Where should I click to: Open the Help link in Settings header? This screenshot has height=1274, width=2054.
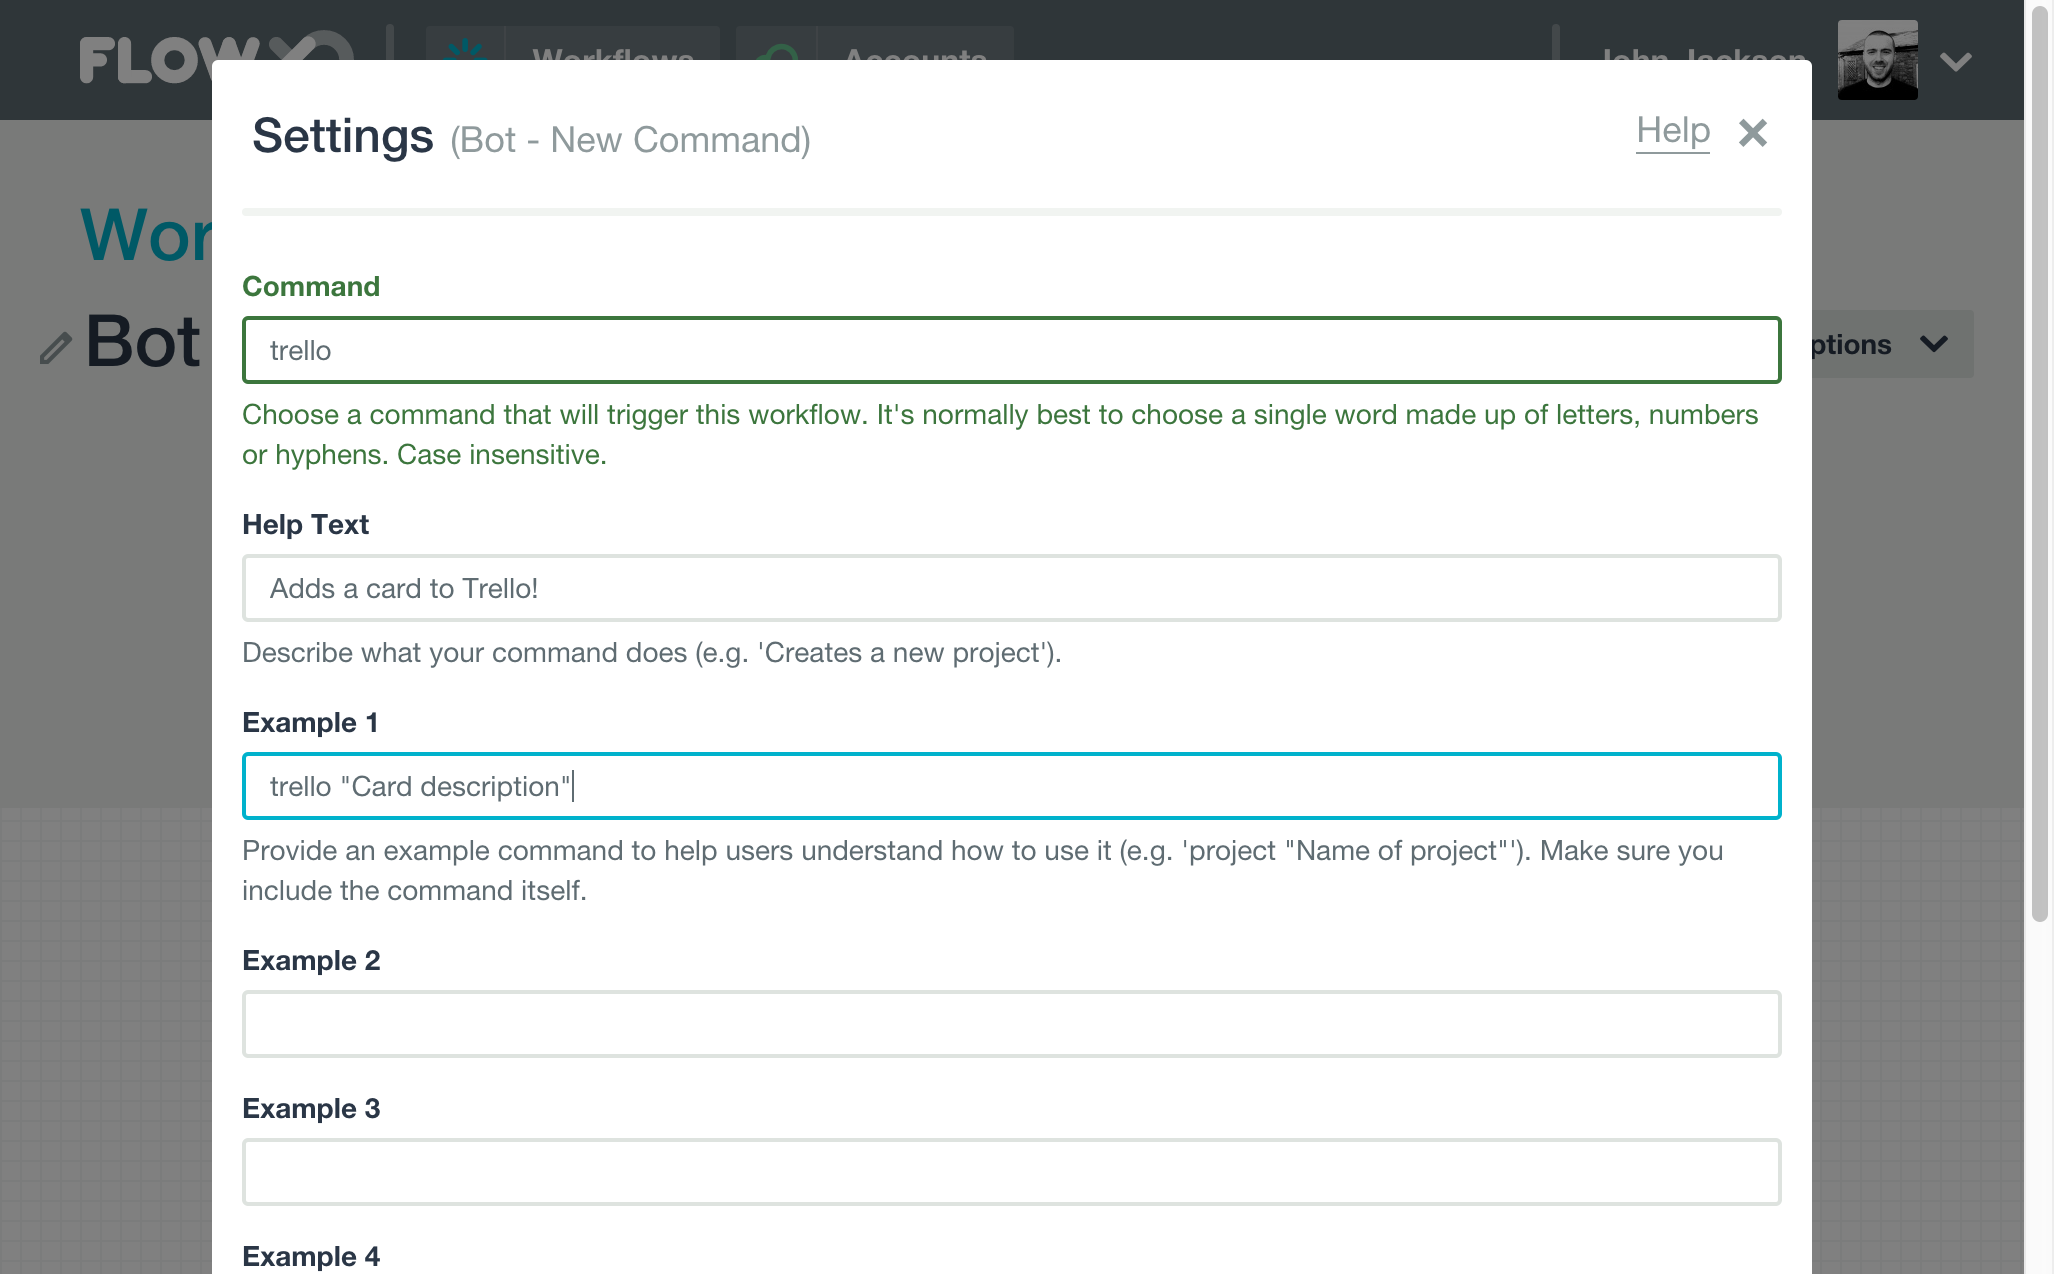click(x=1672, y=131)
